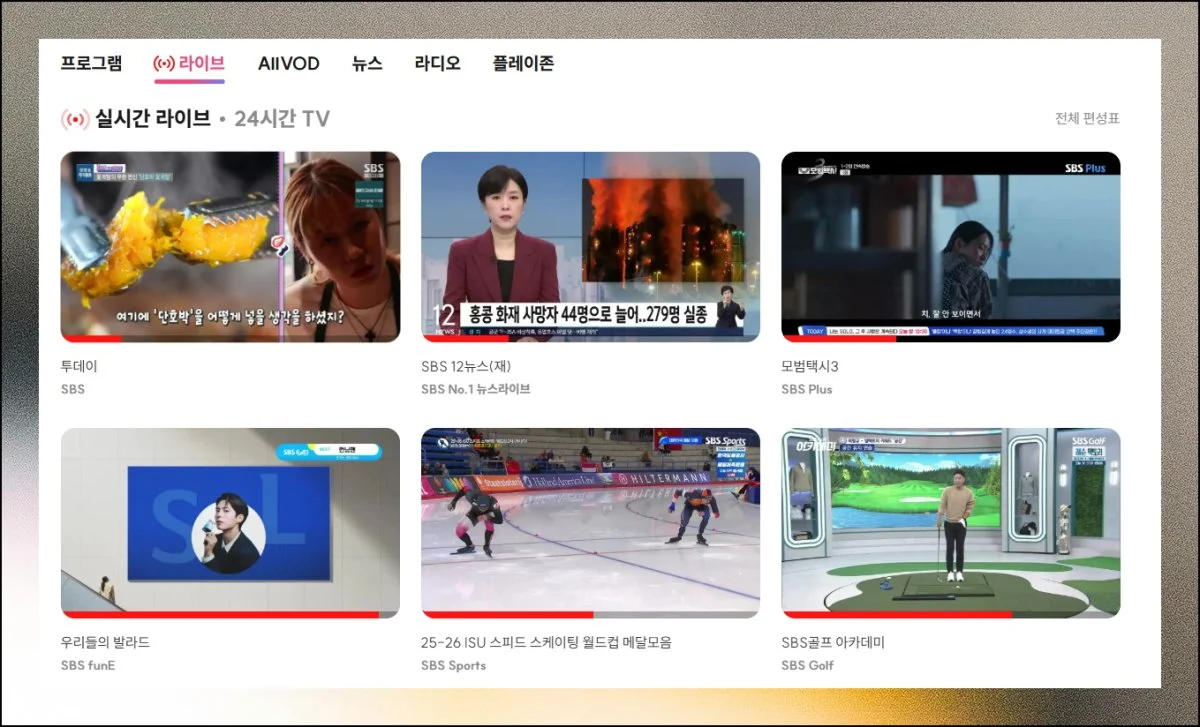Click the SBS Plus channel label

click(806, 389)
